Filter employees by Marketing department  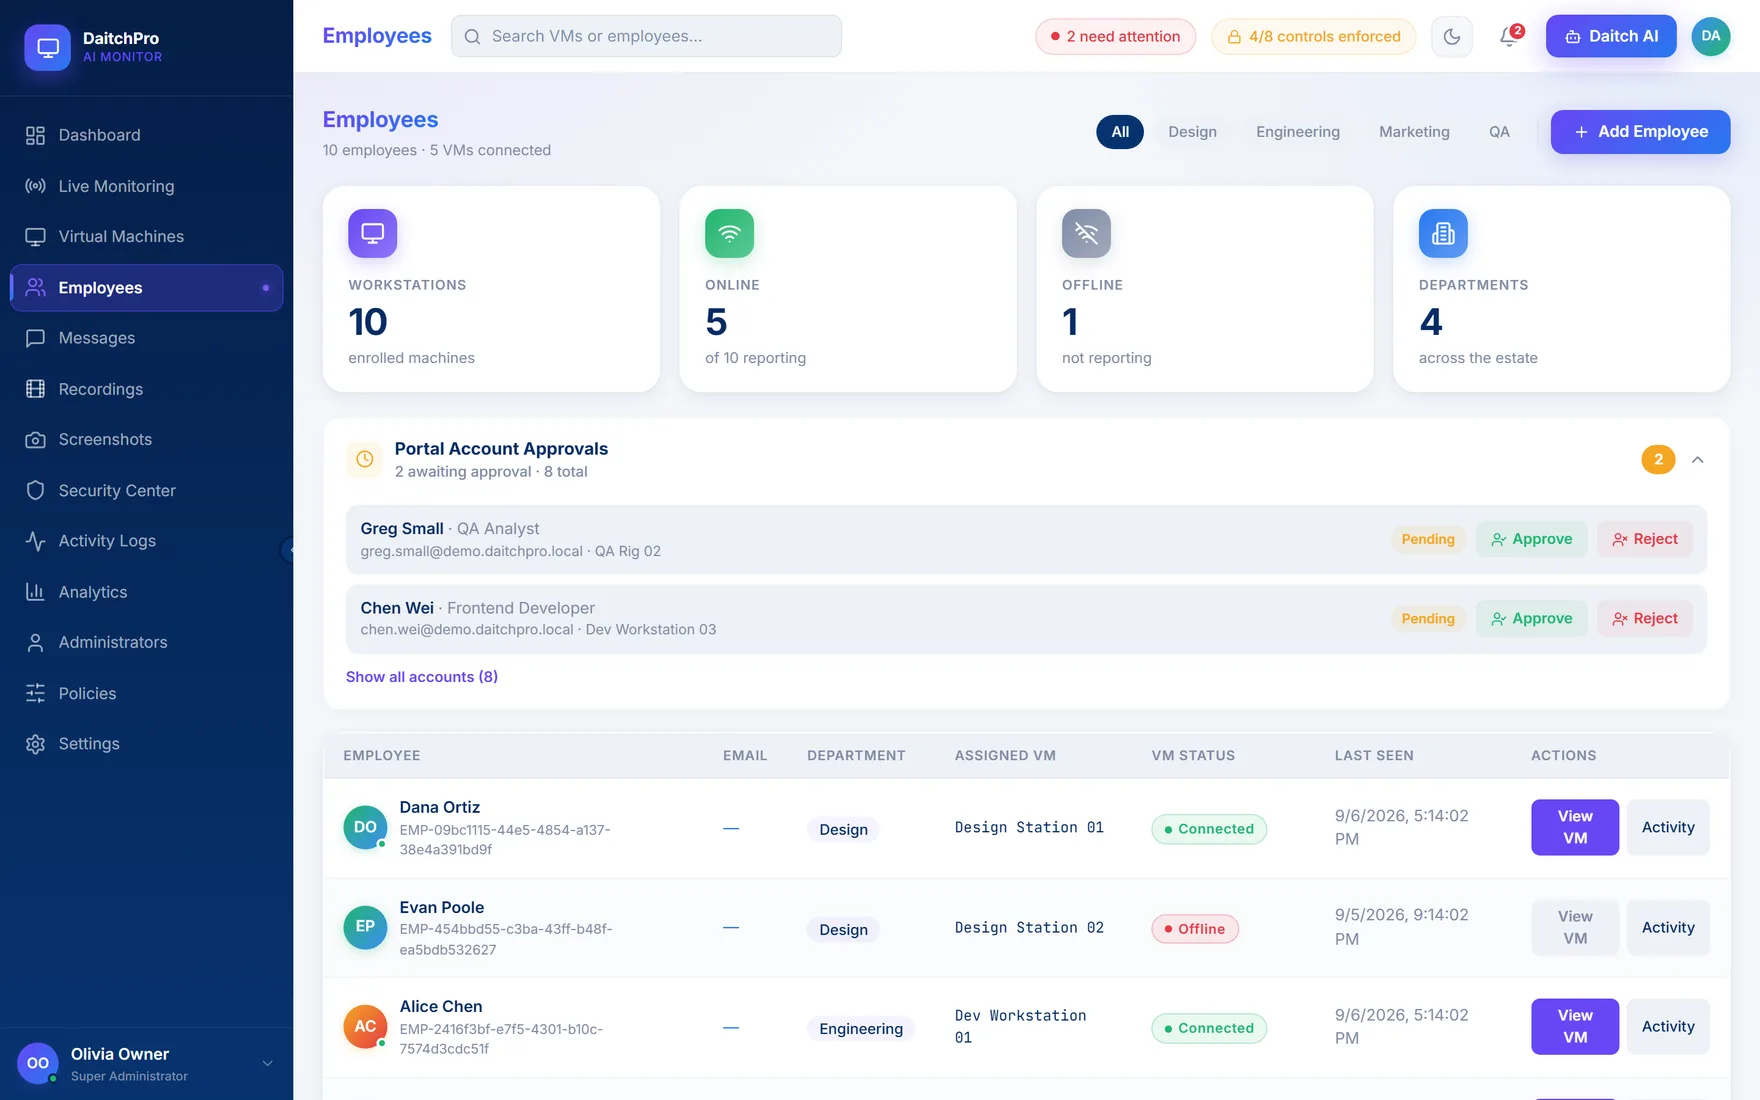pyautogui.click(x=1414, y=132)
